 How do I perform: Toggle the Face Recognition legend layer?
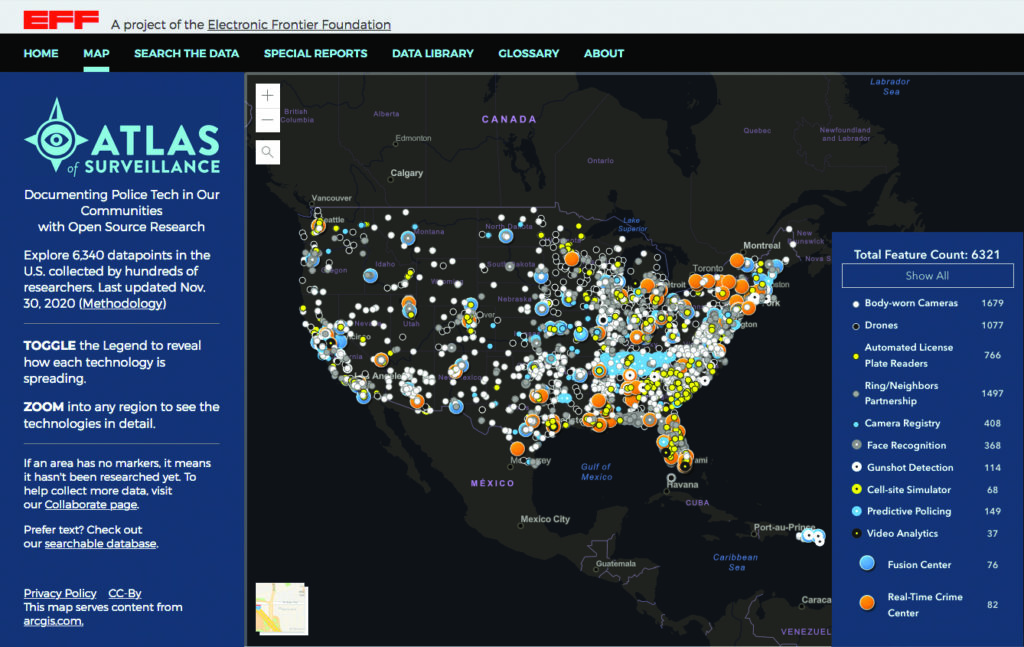point(905,445)
